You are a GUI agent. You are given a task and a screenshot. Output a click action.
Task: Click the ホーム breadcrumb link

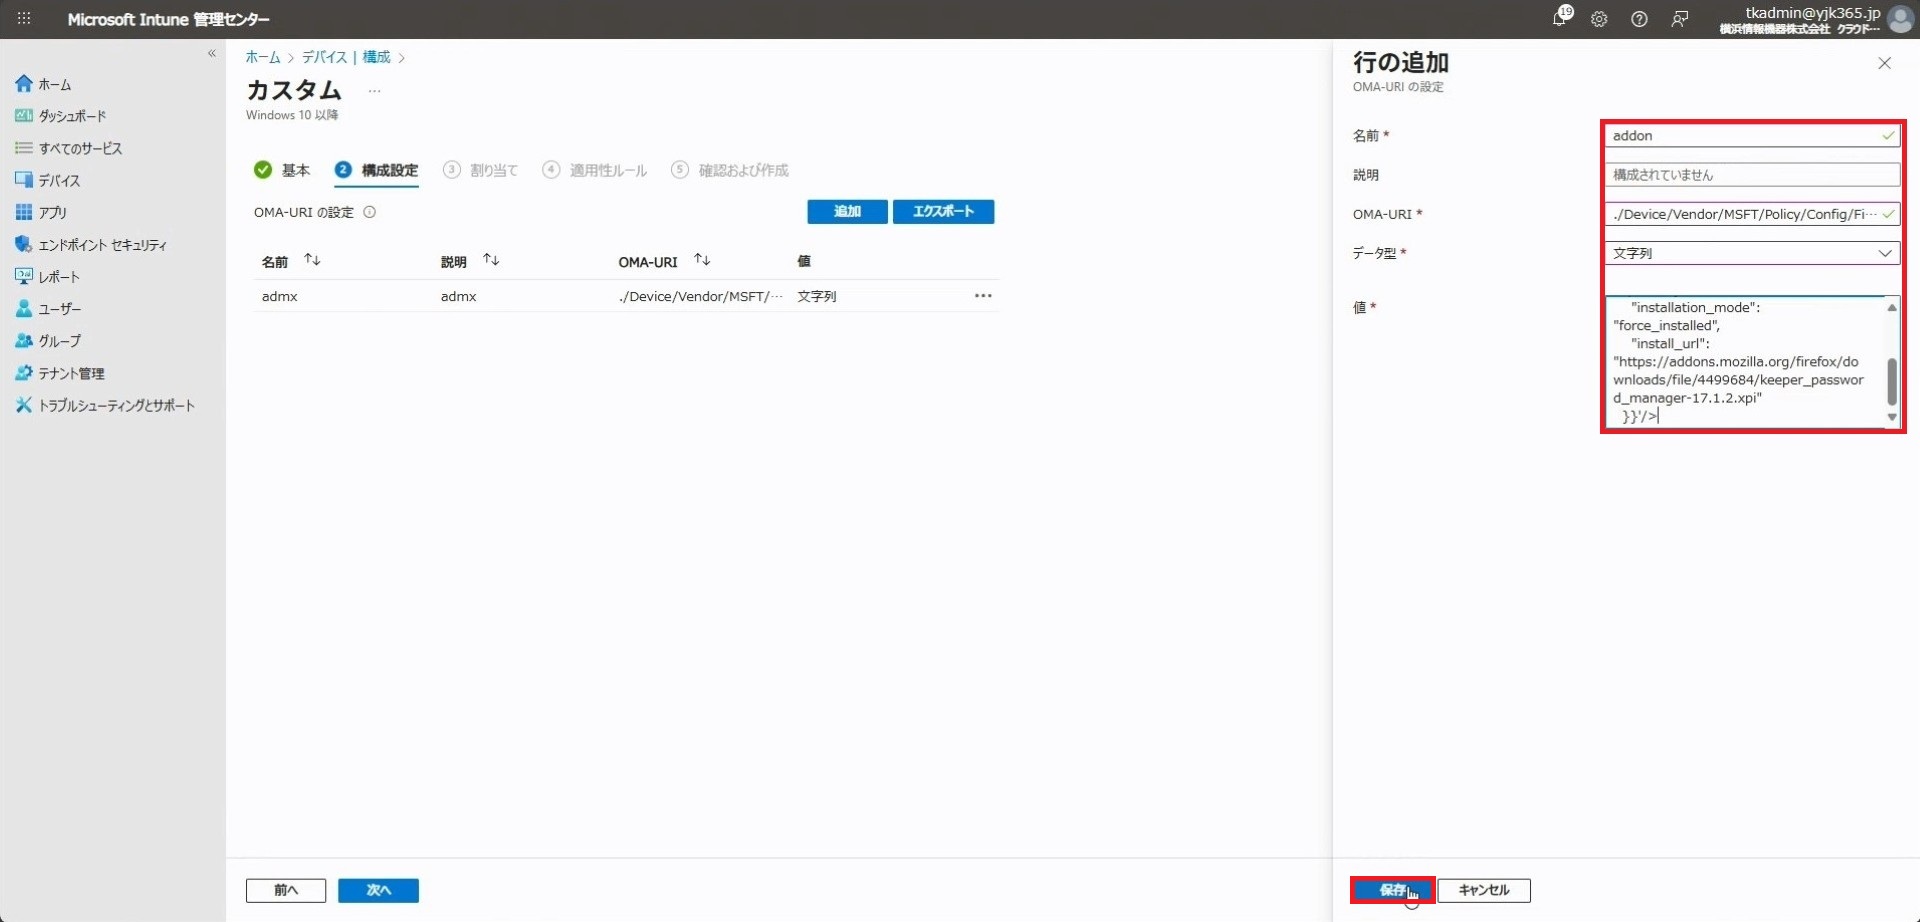point(263,57)
